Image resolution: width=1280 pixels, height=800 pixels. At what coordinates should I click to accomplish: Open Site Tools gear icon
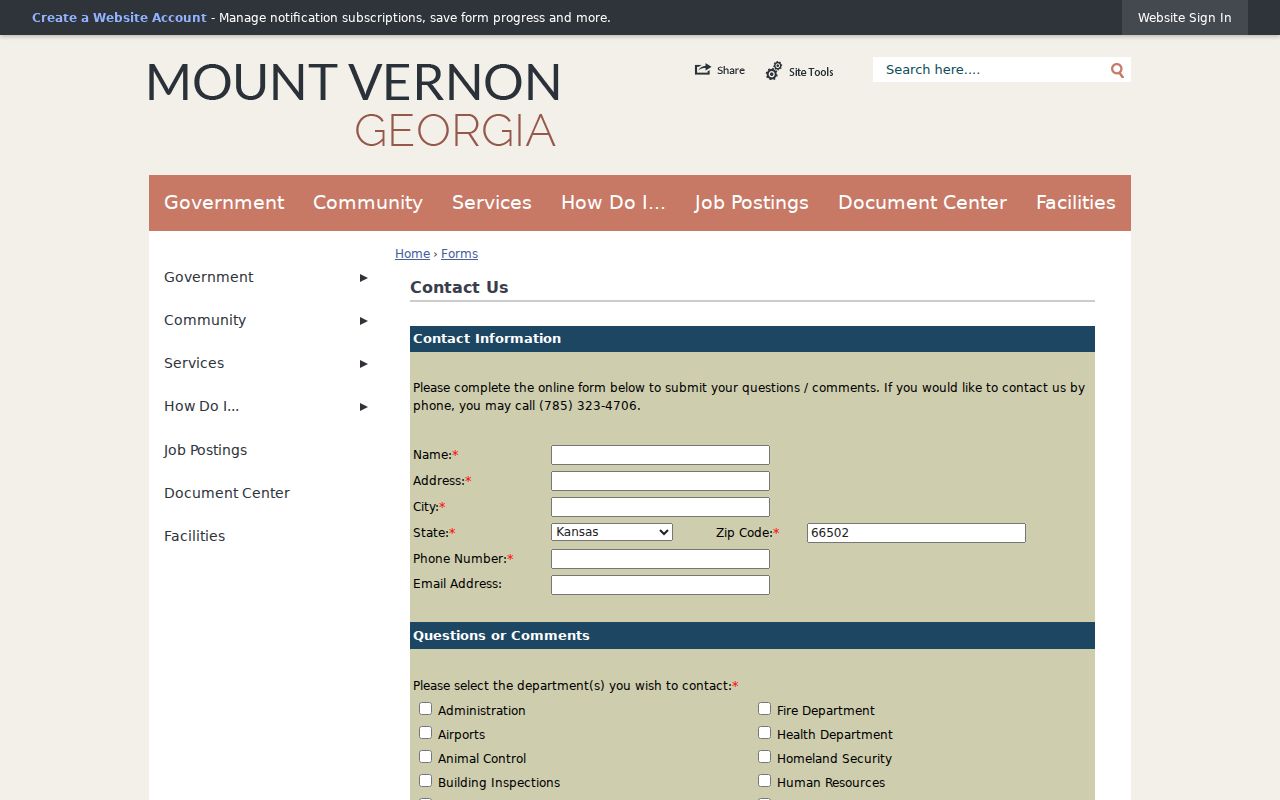[774, 71]
